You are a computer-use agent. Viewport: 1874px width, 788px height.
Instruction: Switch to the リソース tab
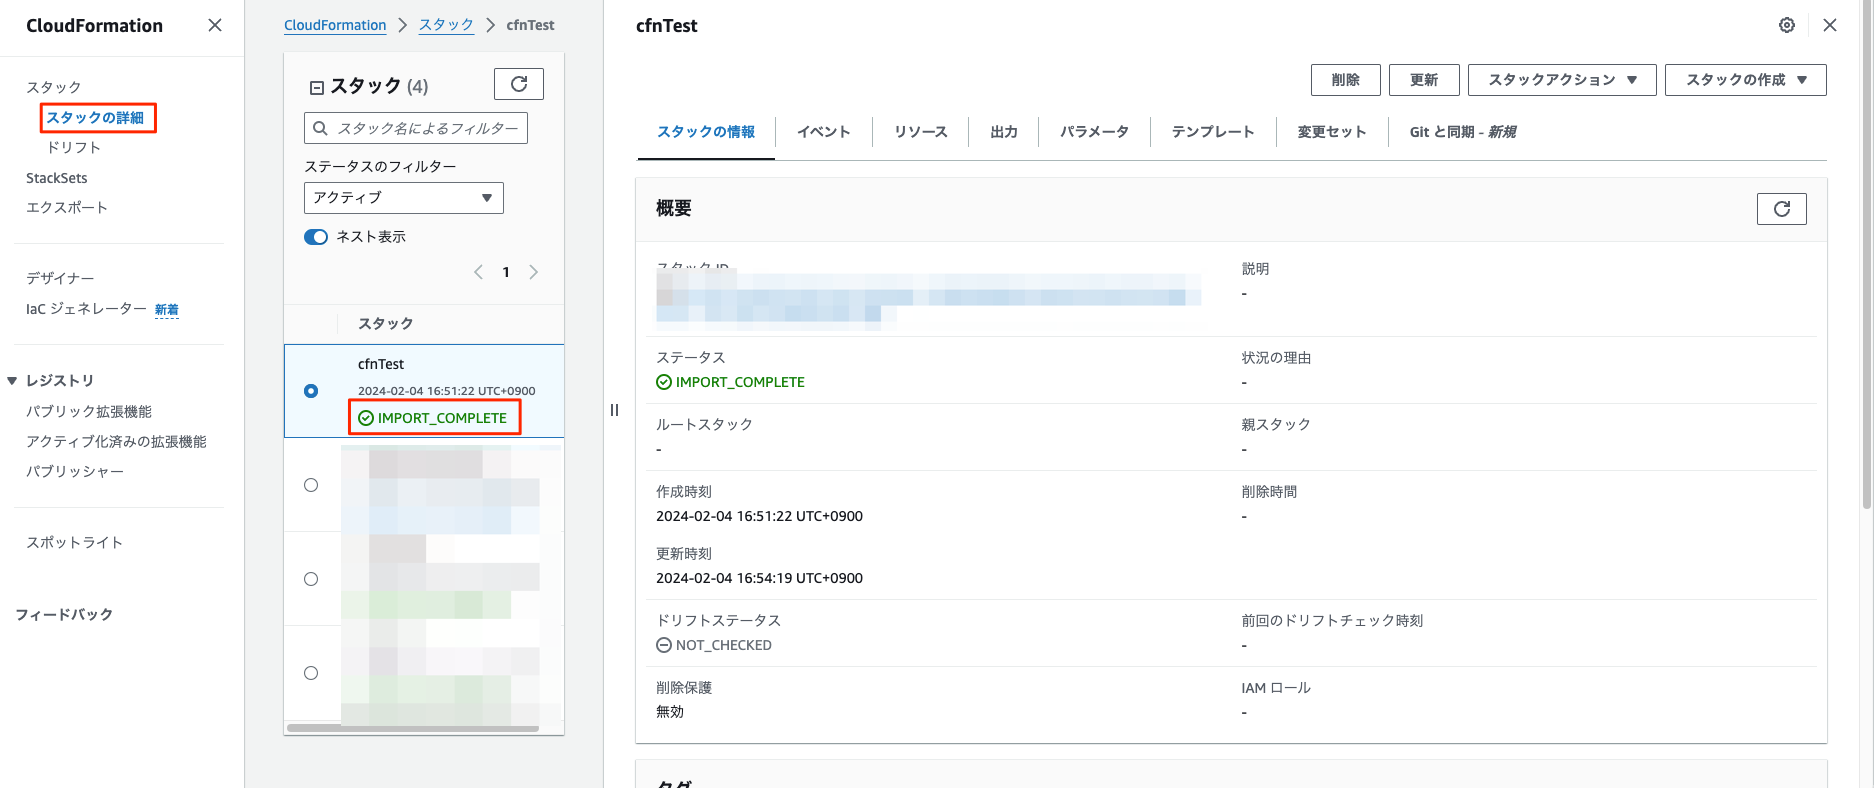tap(920, 132)
